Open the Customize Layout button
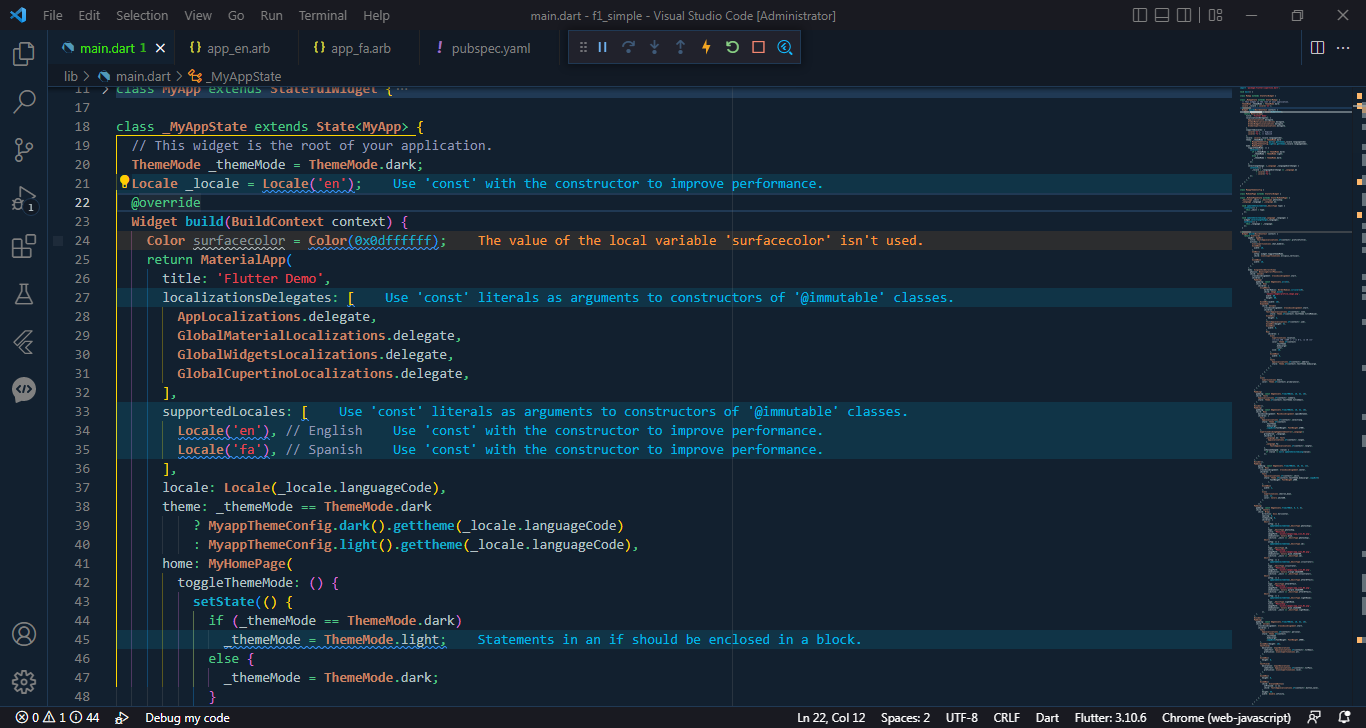 click(x=1214, y=15)
